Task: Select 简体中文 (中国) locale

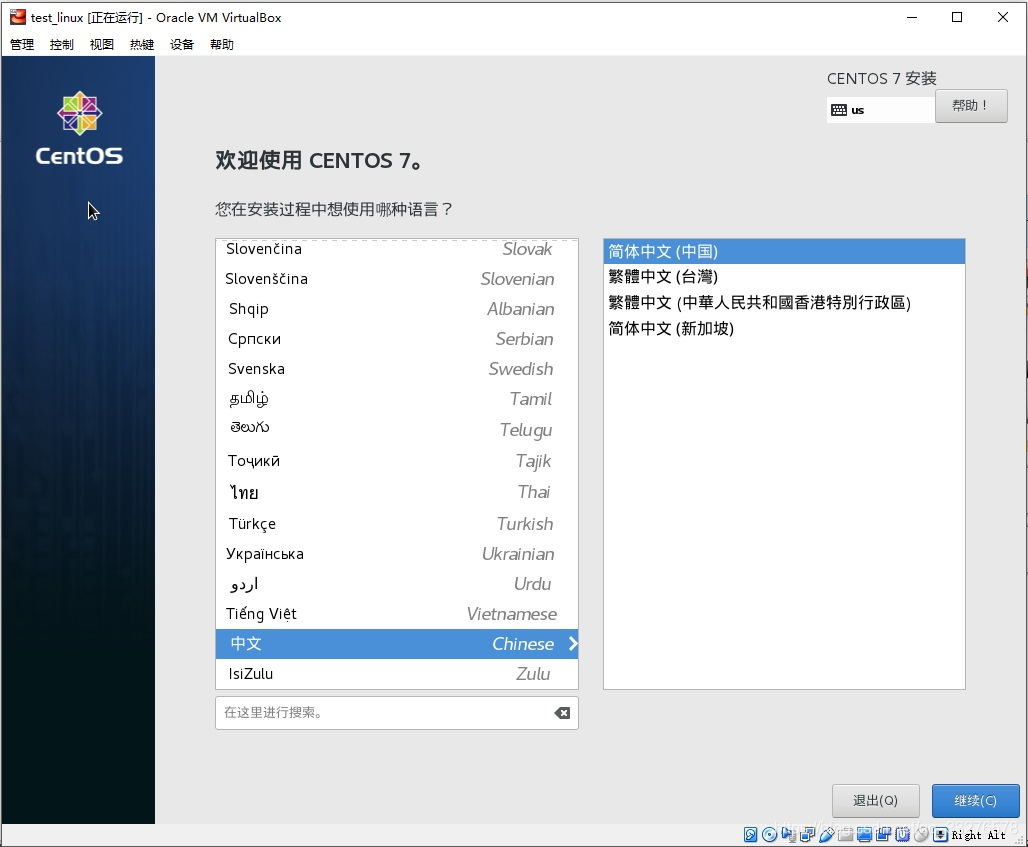Action: pyautogui.click(x=784, y=252)
